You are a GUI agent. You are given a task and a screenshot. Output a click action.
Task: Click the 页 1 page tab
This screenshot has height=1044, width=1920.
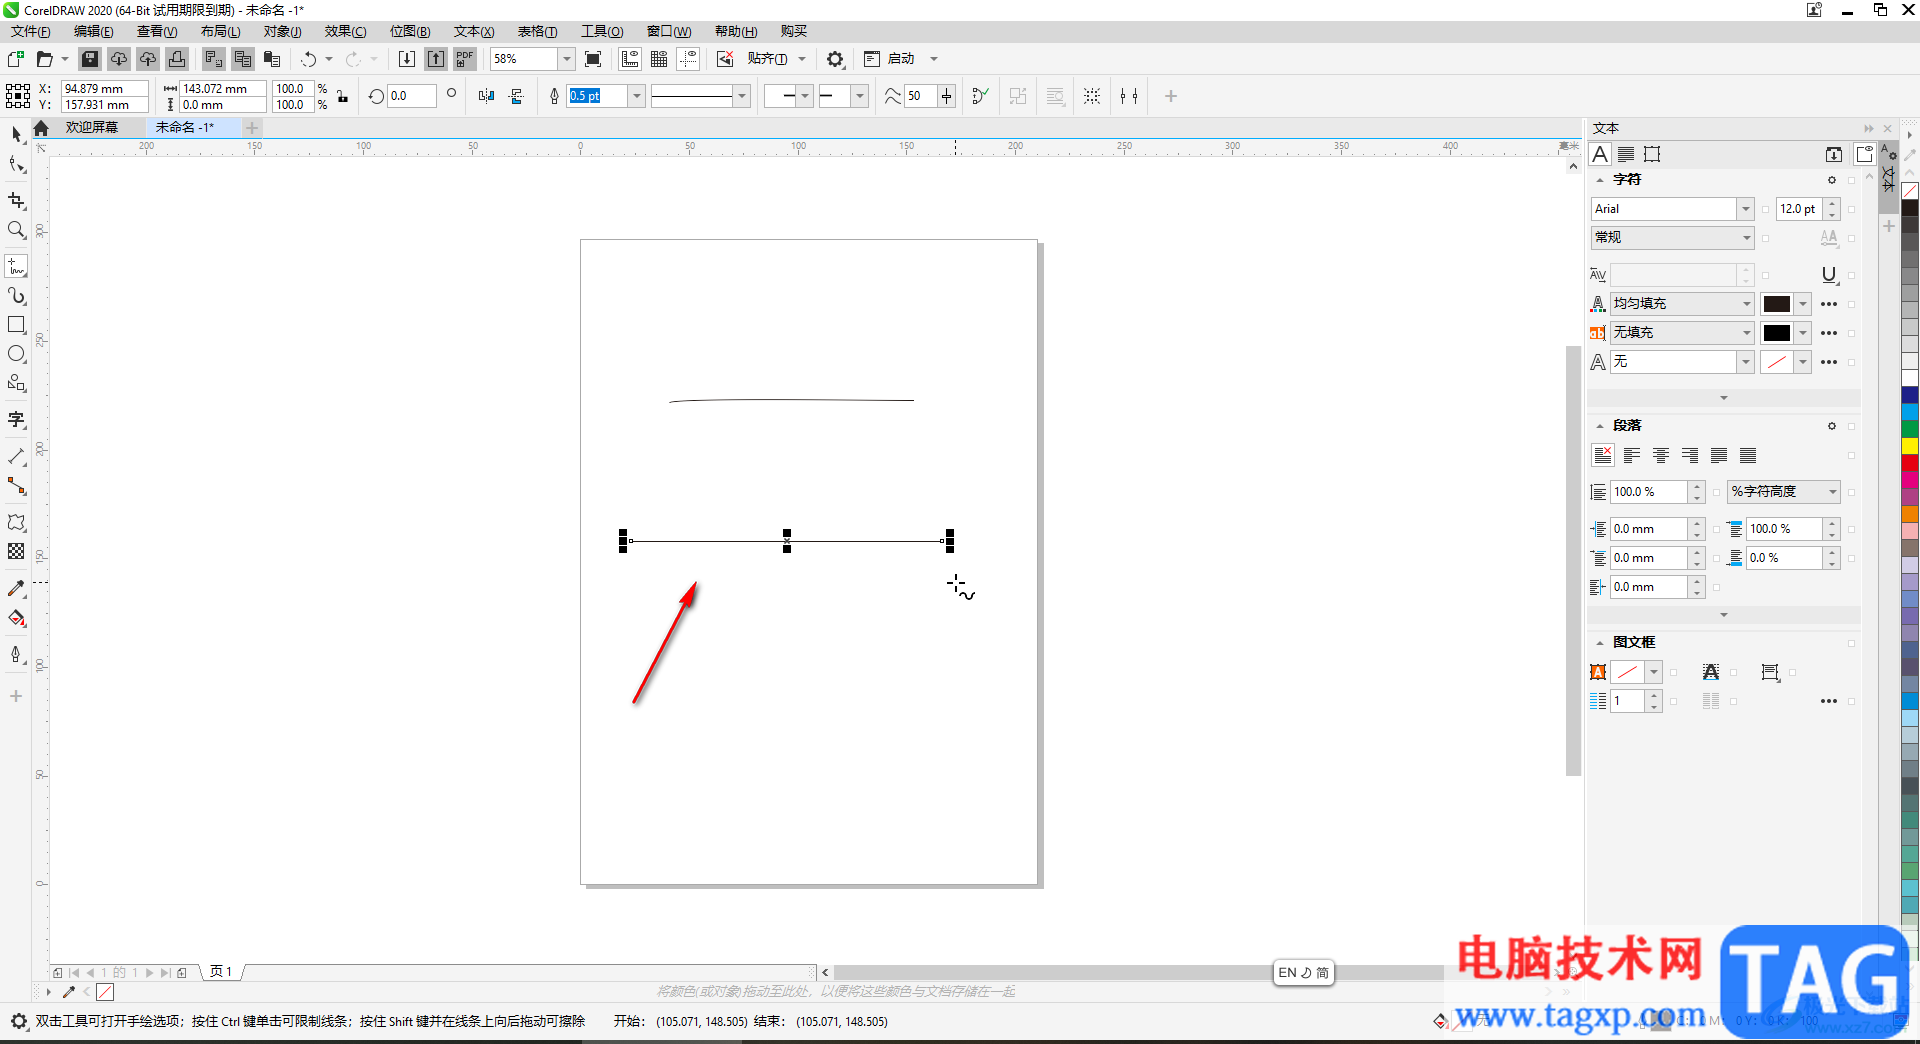click(221, 972)
